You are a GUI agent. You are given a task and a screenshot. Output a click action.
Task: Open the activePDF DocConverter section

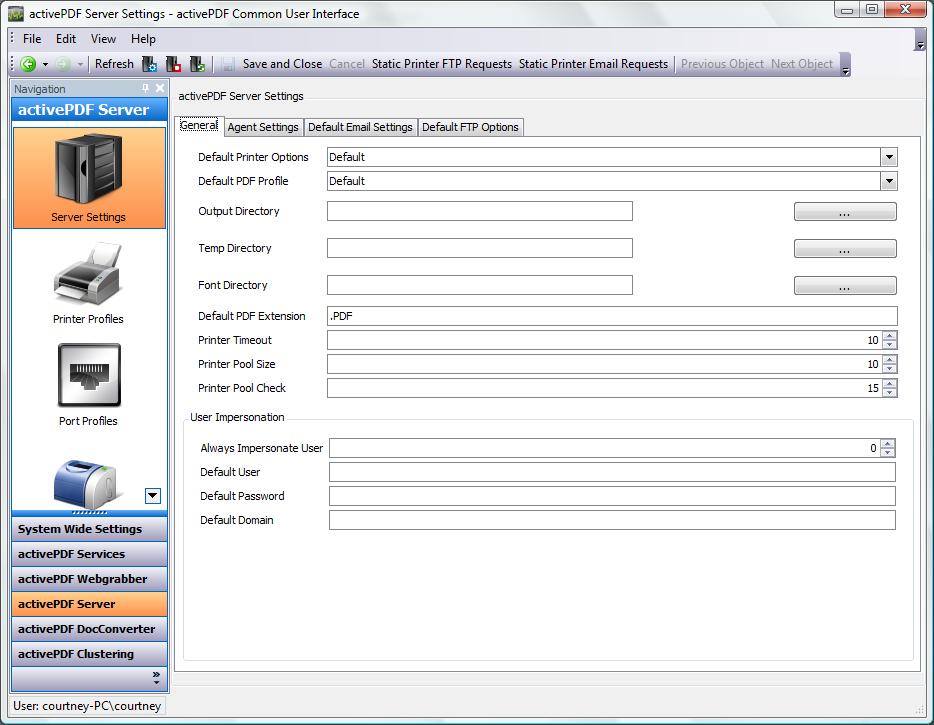click(x=89, y=629)
